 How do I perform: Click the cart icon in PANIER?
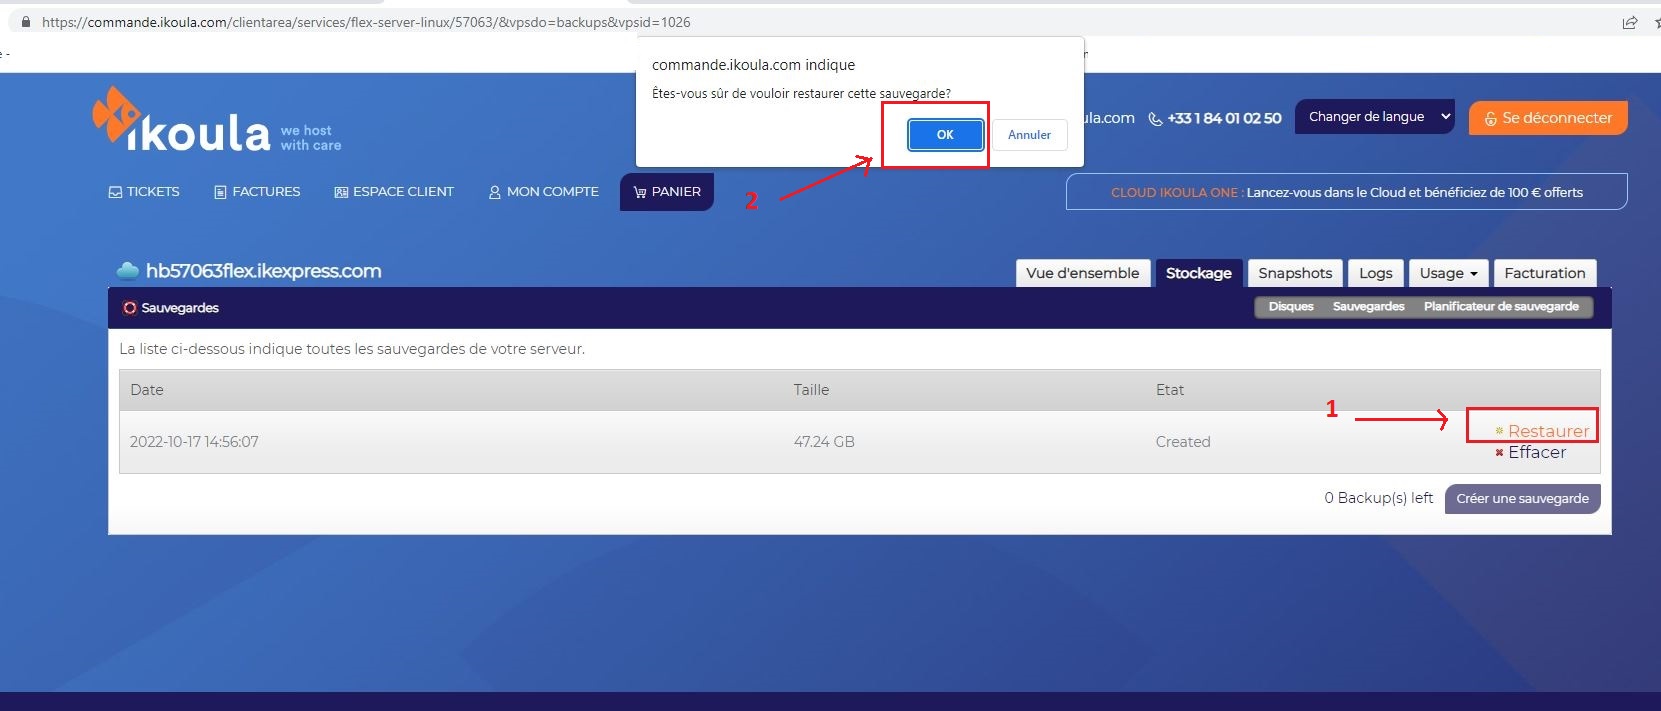tap(639, 192)
